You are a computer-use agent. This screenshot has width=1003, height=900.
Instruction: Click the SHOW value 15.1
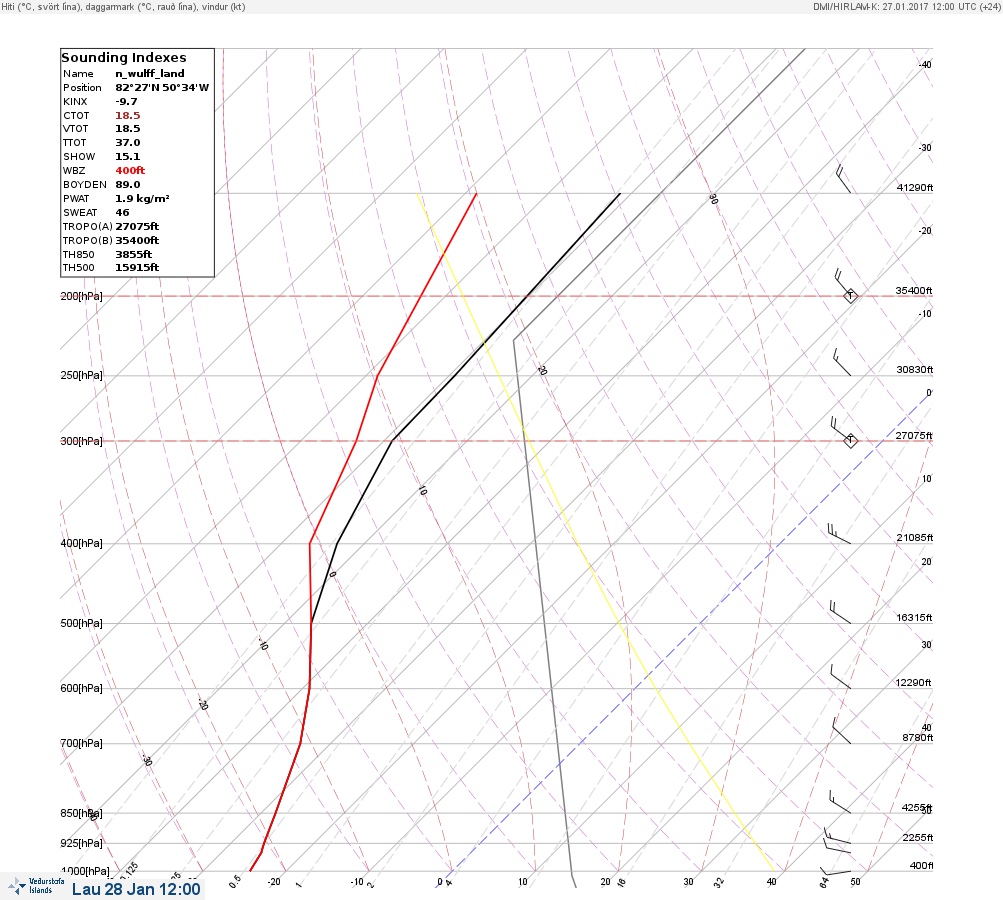(x=127, y=157)
